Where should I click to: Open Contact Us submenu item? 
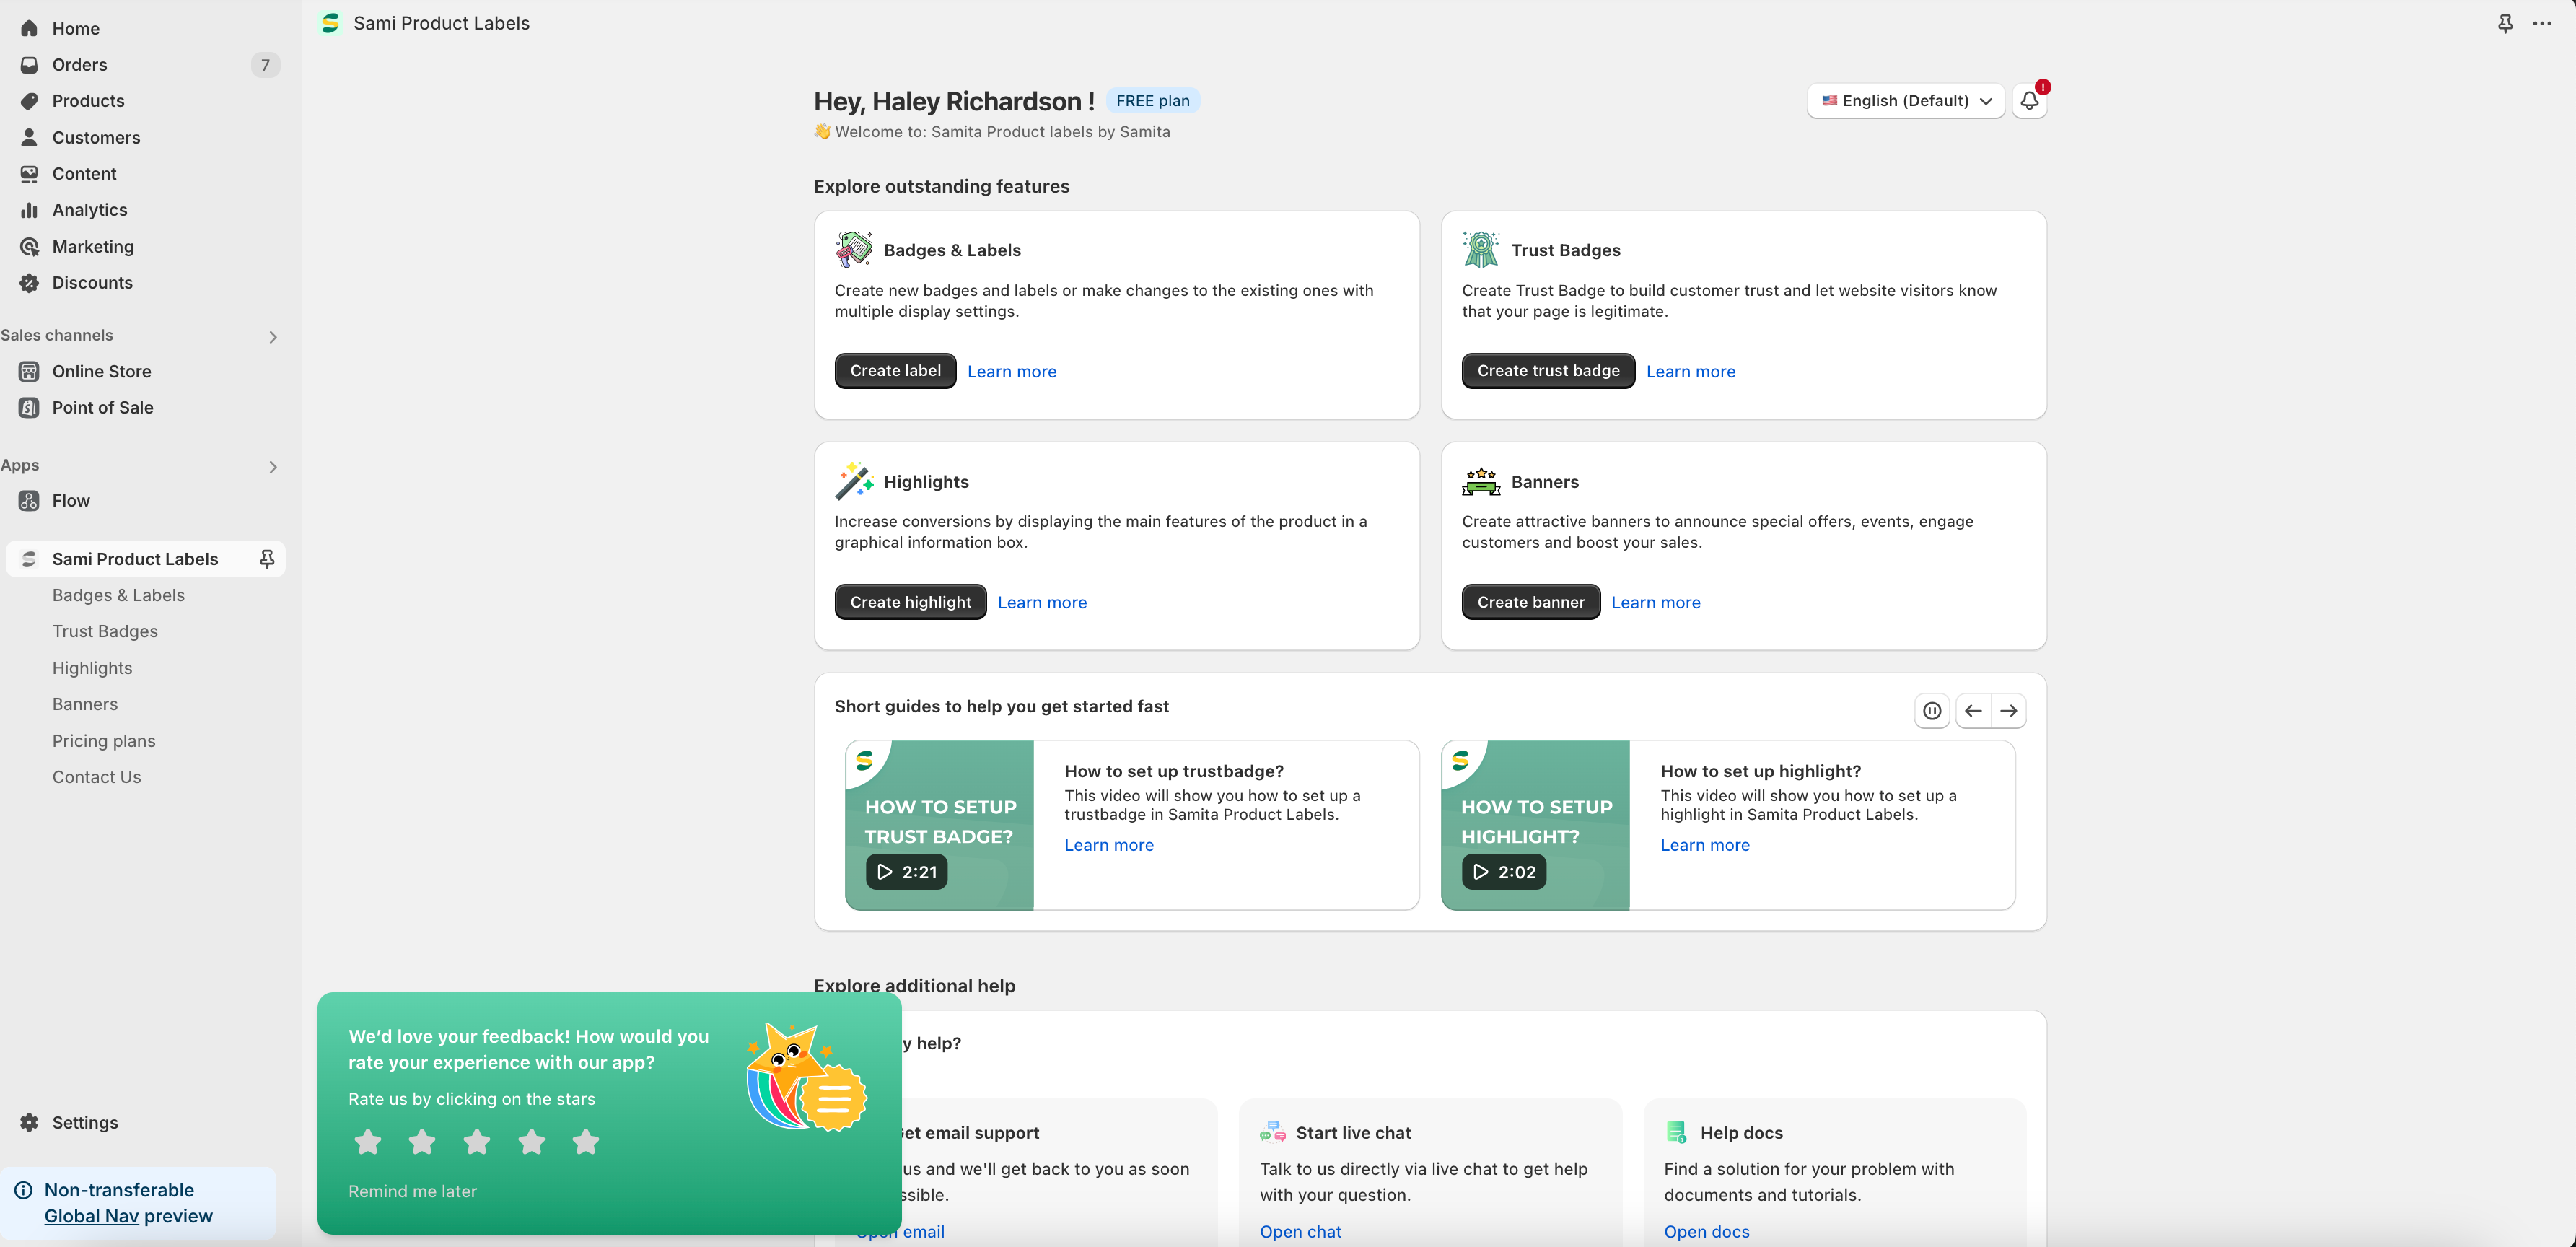pyautogui.click(x=97, y=777)
